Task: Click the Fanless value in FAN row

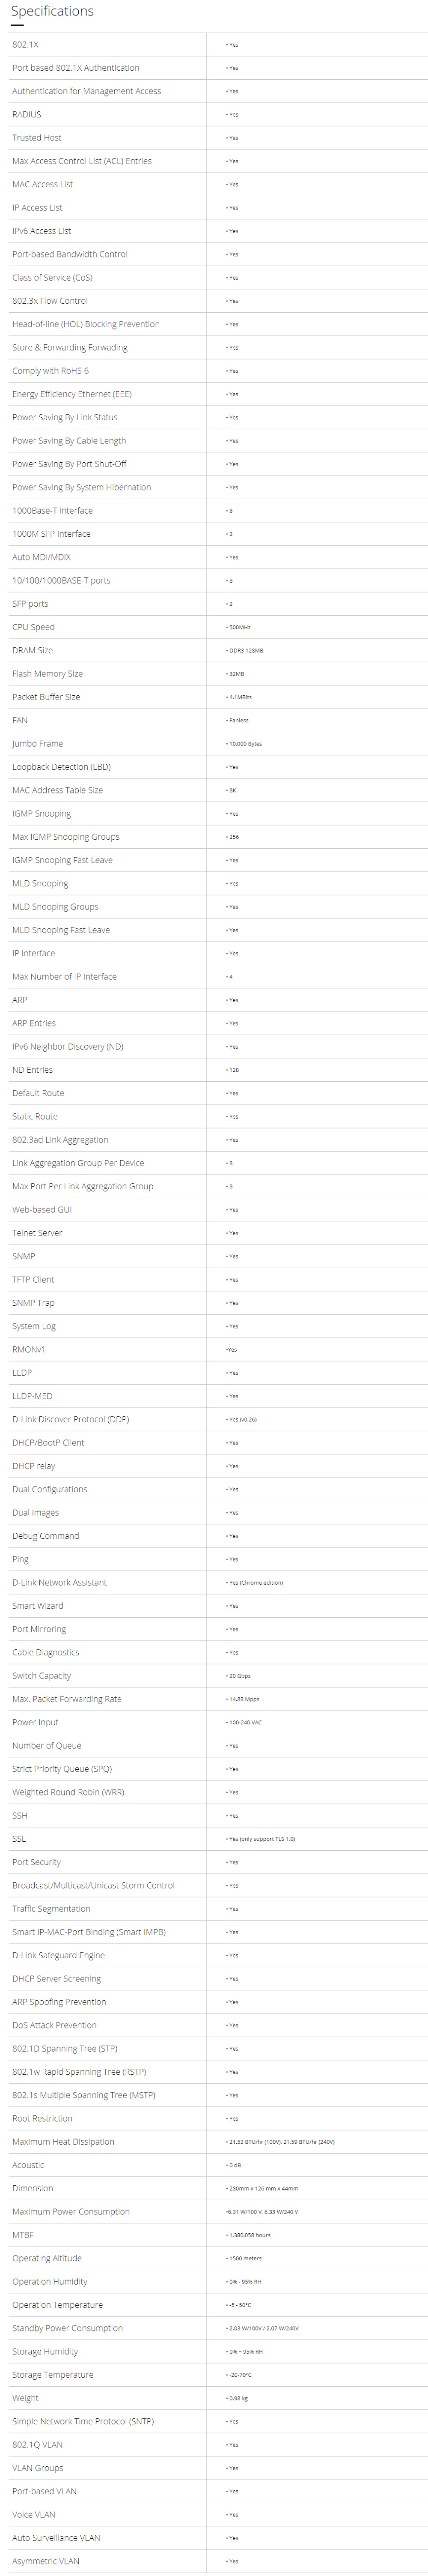Action: [238, 721]
